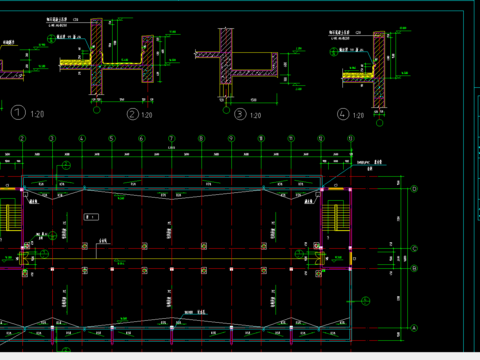
Task: Select grid axis bubble 7 at top
Action: [x=171, y=138]
